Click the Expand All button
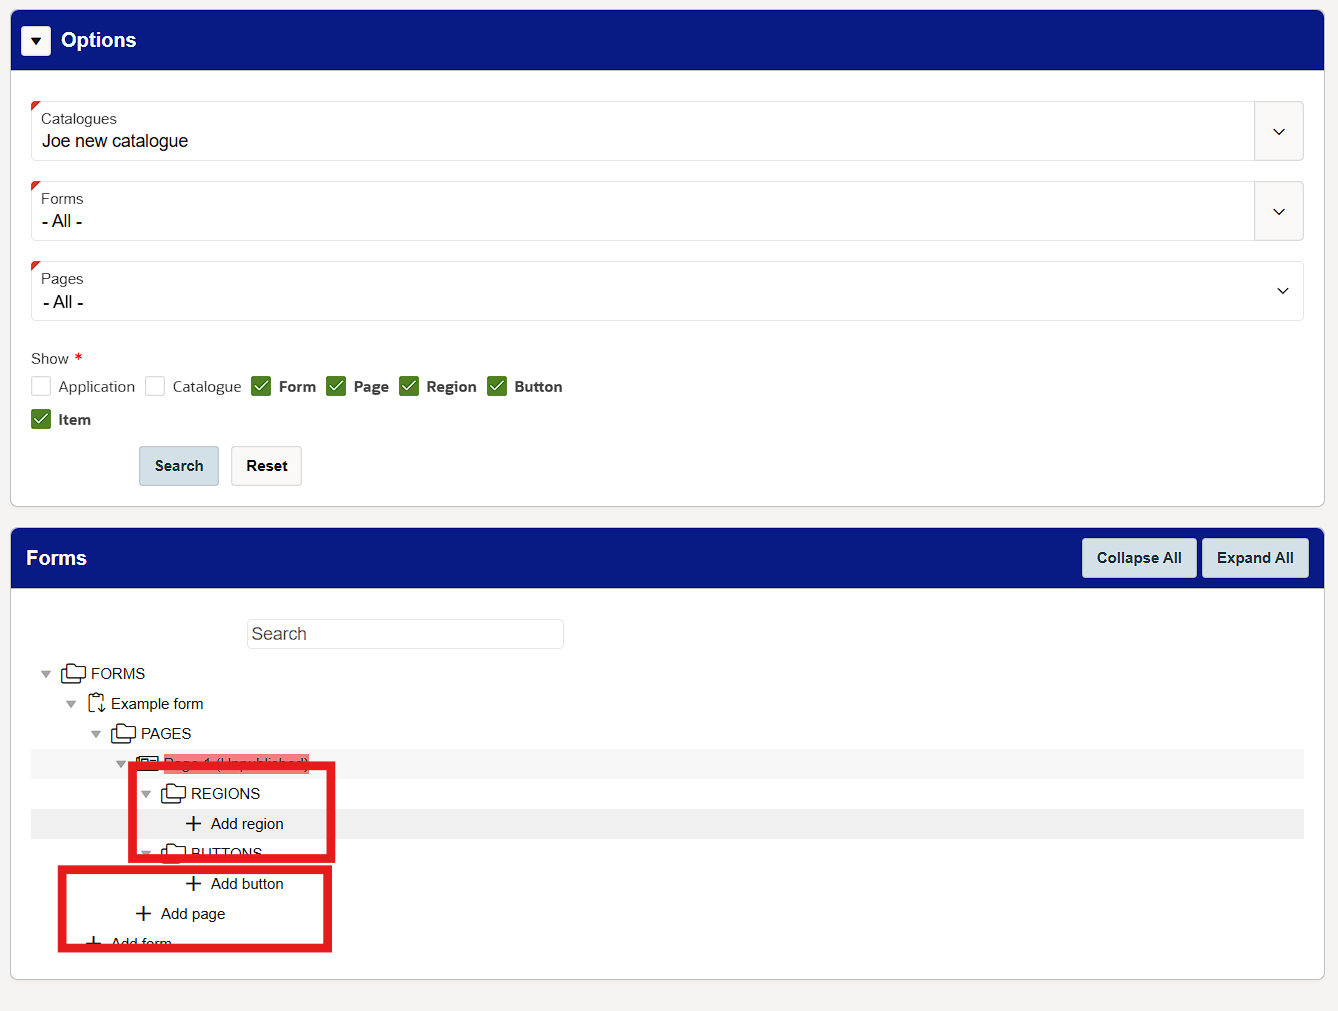 point(1255,557)
